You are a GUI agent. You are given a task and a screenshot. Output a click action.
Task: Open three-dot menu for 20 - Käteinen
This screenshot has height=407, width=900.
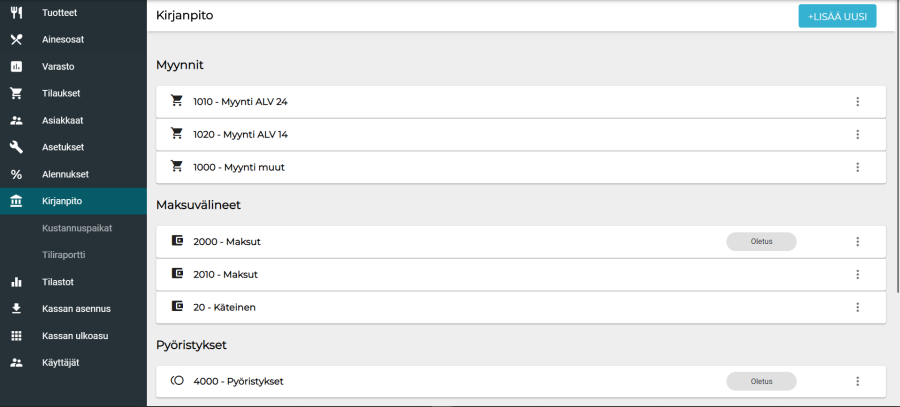click(857, 307)
